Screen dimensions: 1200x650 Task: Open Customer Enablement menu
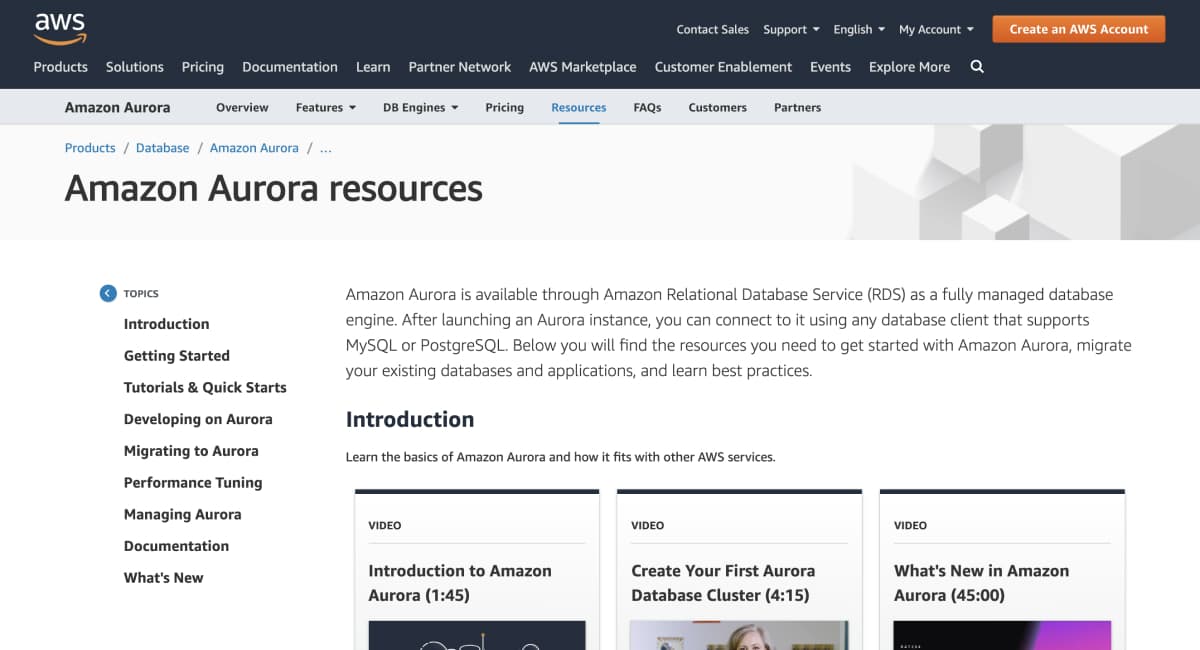point(723,67)
